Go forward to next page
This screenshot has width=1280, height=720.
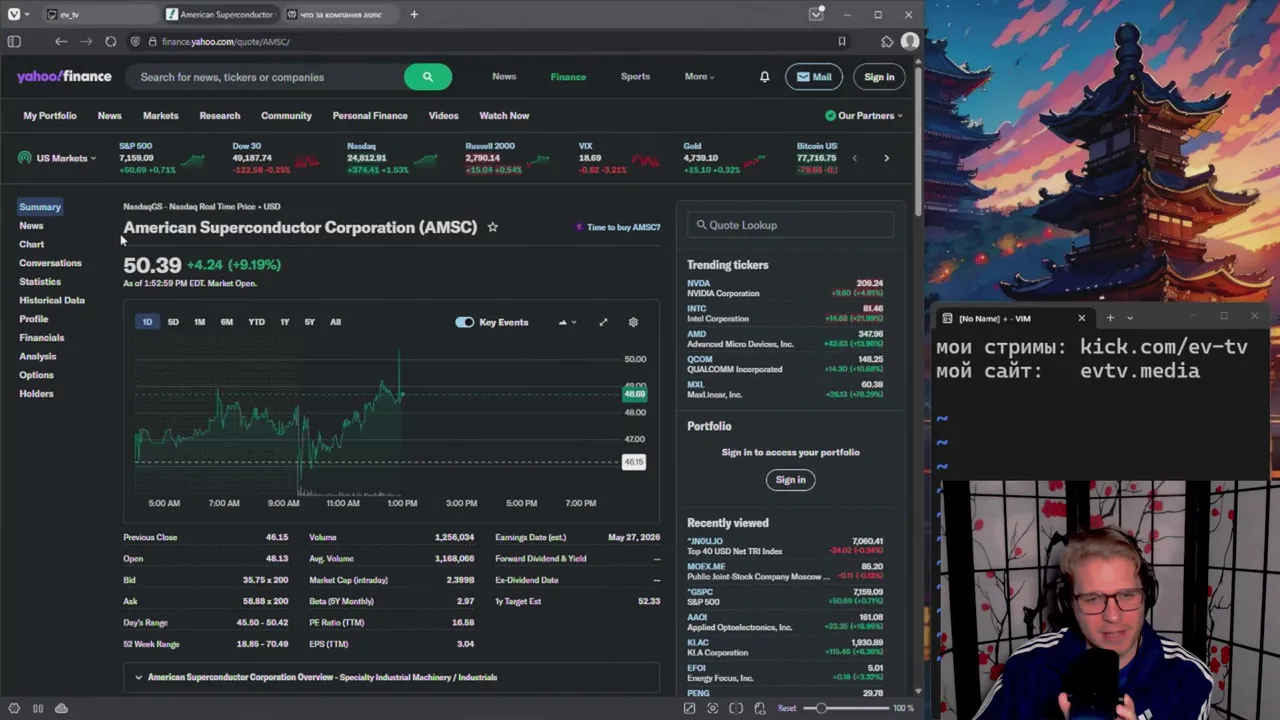click(85, 42)
